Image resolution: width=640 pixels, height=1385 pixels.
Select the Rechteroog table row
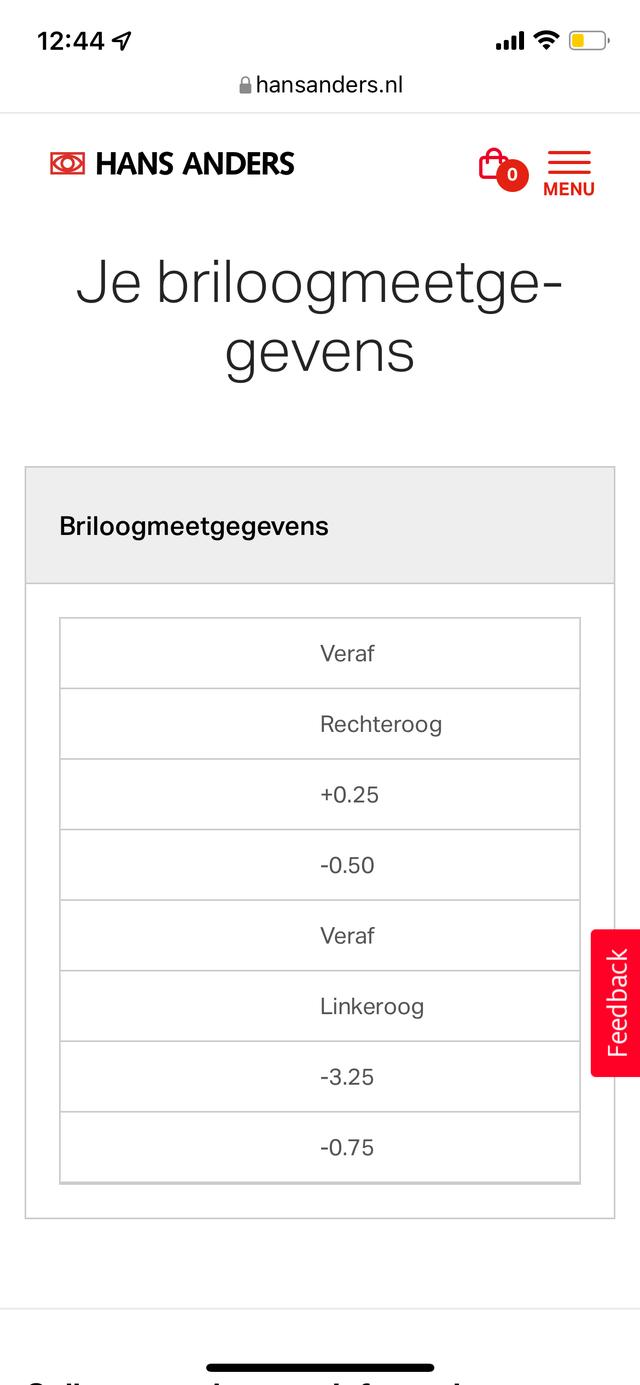(320, 724)
